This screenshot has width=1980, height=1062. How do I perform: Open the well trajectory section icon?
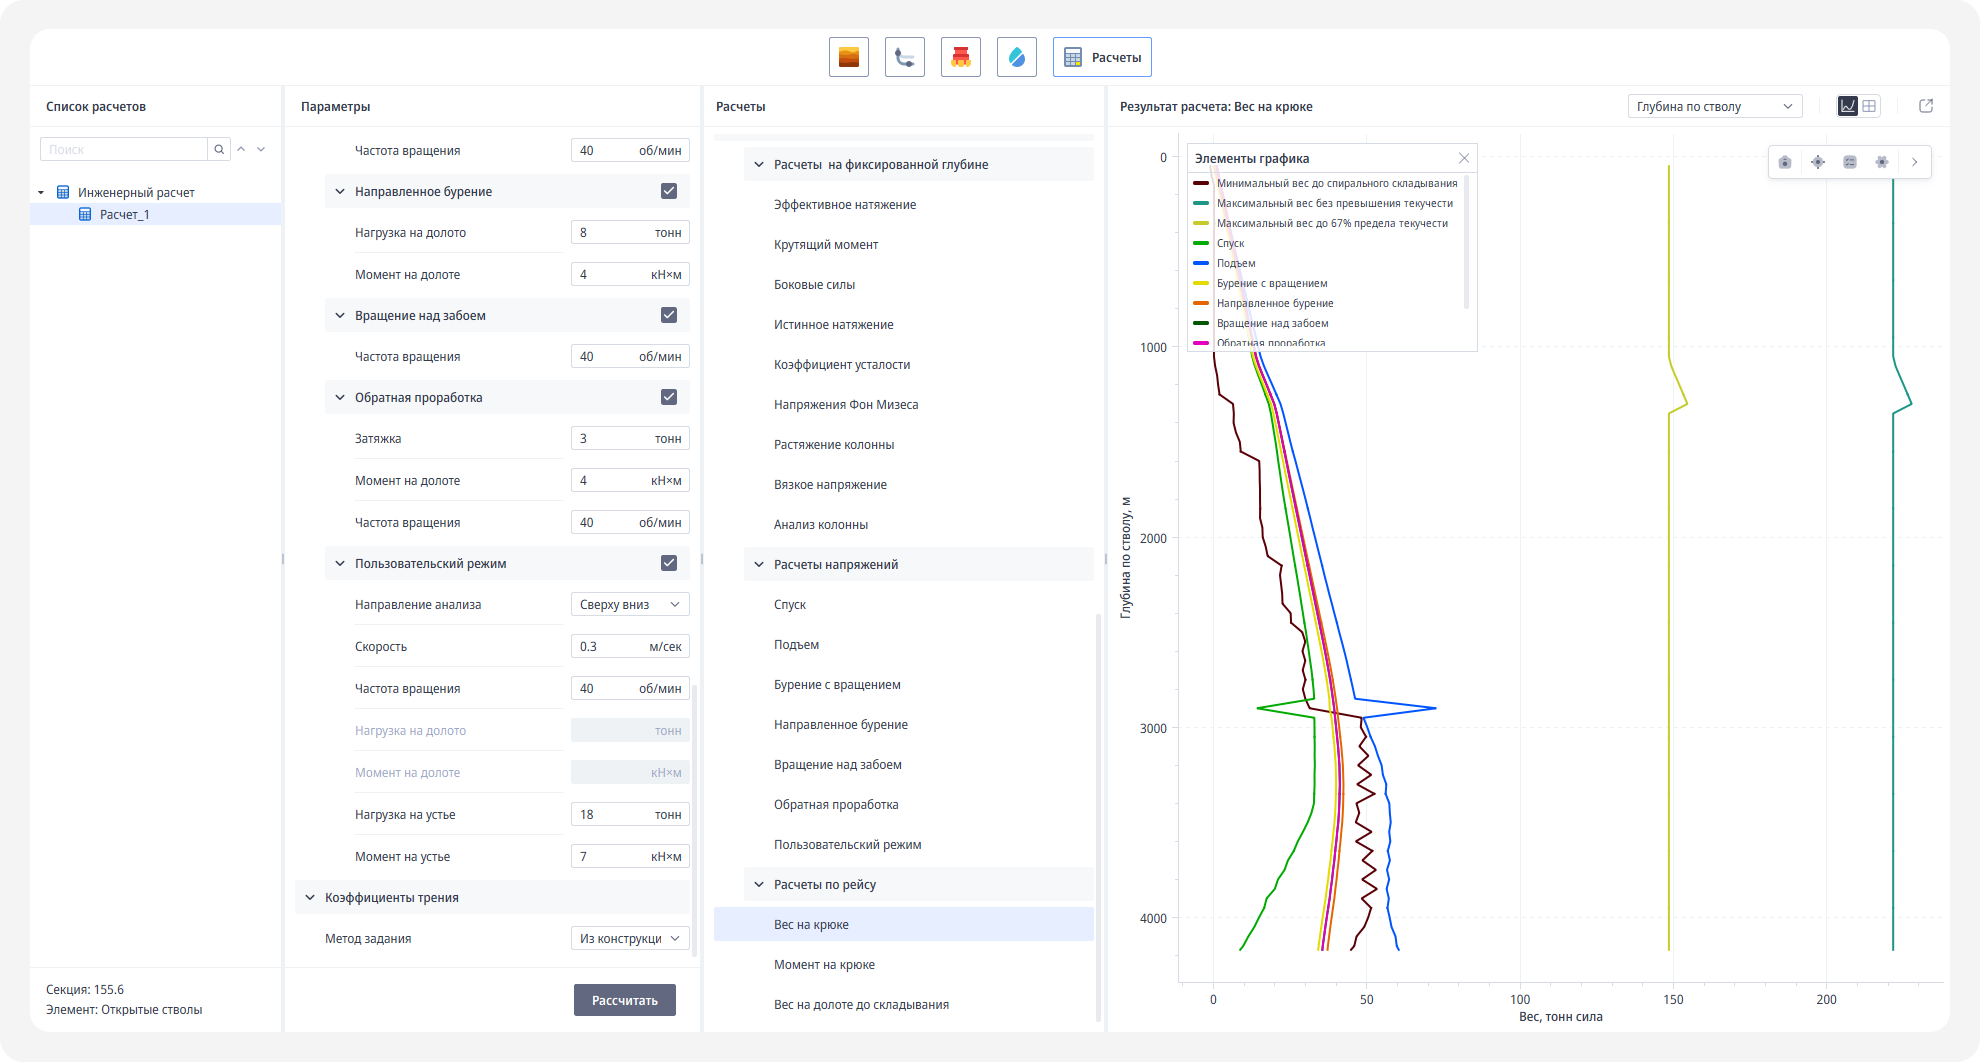point(904,57)
